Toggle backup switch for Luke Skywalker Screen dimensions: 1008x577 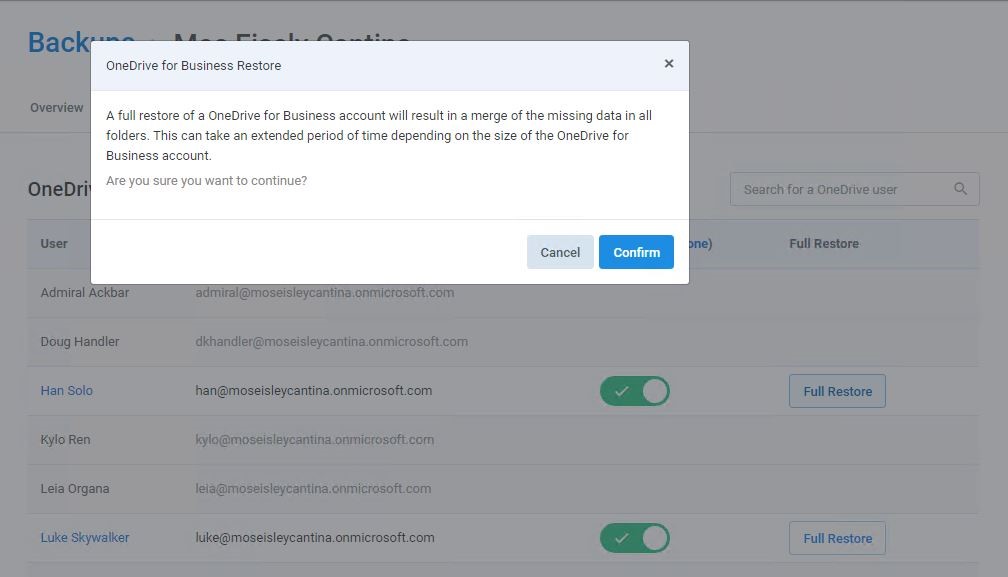tap(634, 538)
